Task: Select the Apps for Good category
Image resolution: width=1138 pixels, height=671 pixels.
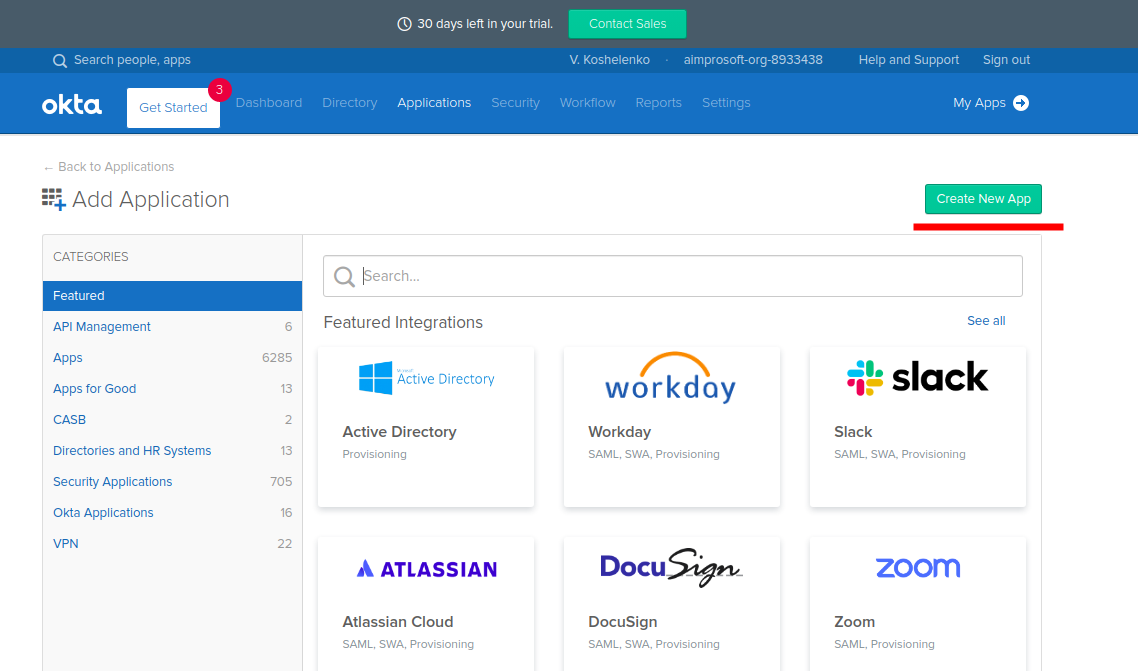Action: pos(172,389)
